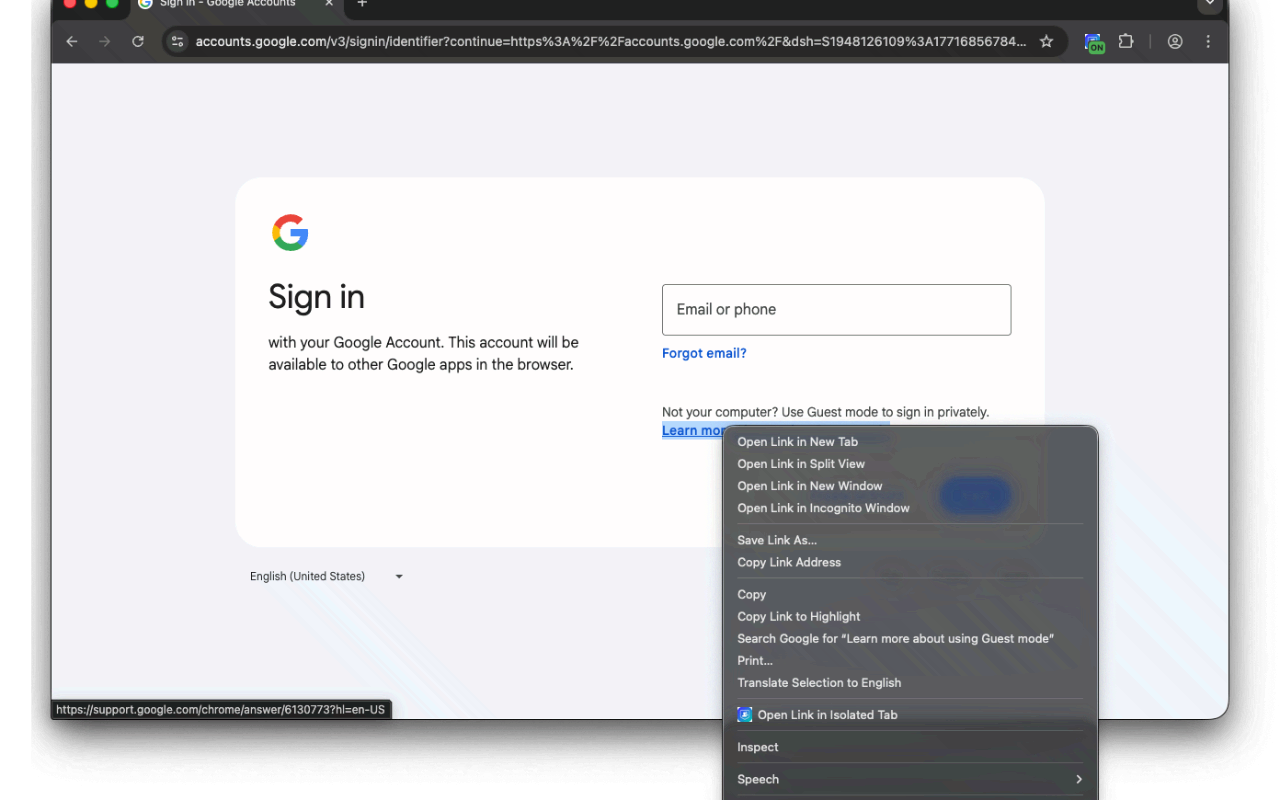Select Copy Link Address
This screenshot has height=800, width=1280.
coord(910,562)
